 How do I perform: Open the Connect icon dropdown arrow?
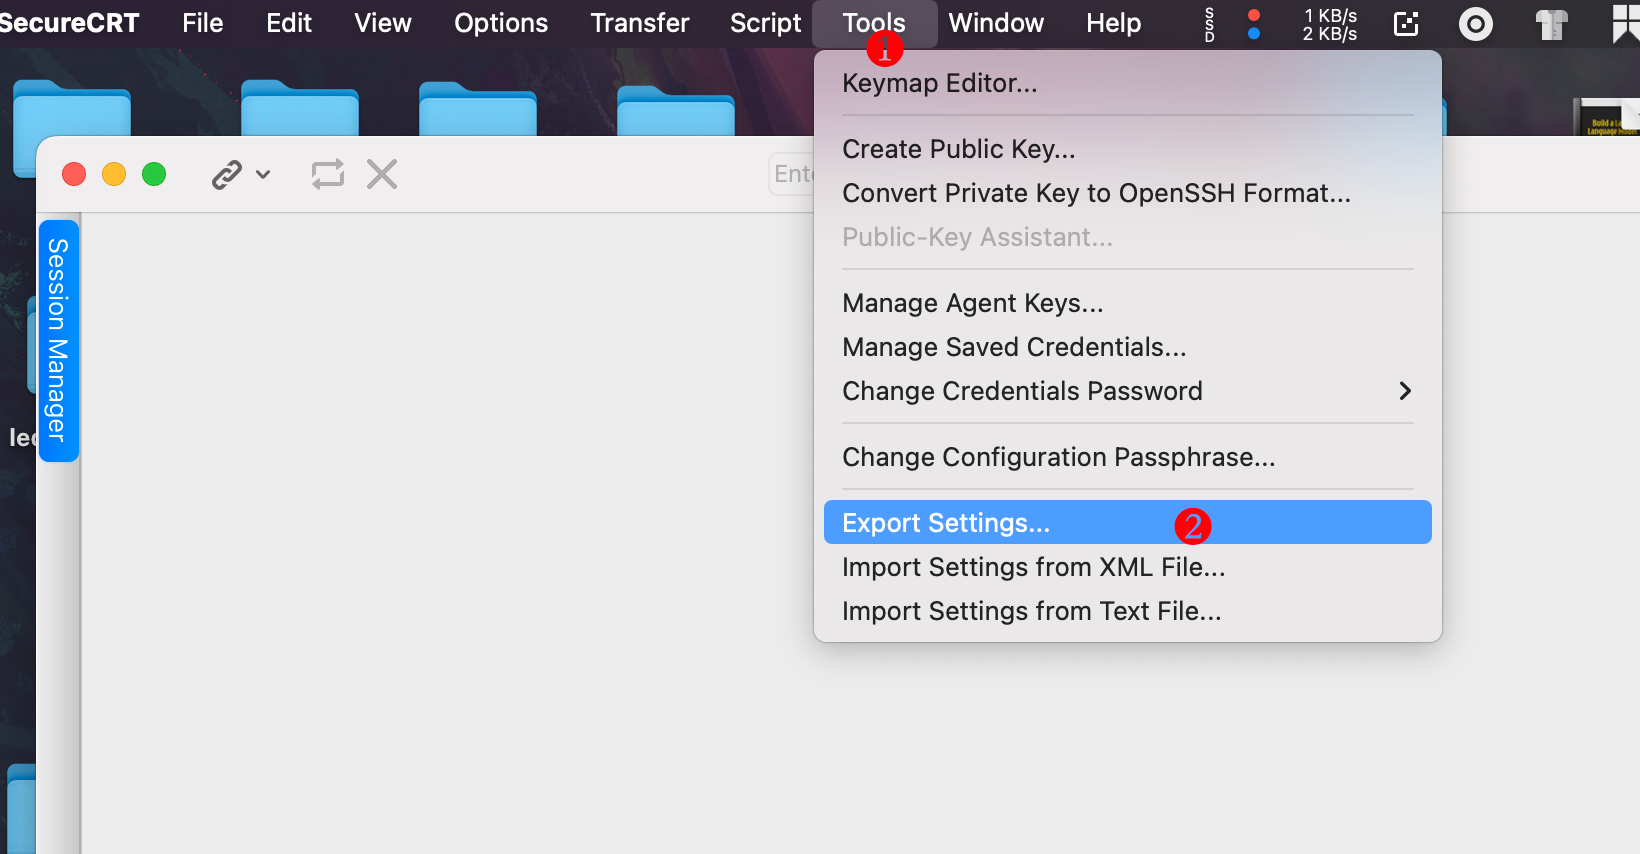coord(263,175)
